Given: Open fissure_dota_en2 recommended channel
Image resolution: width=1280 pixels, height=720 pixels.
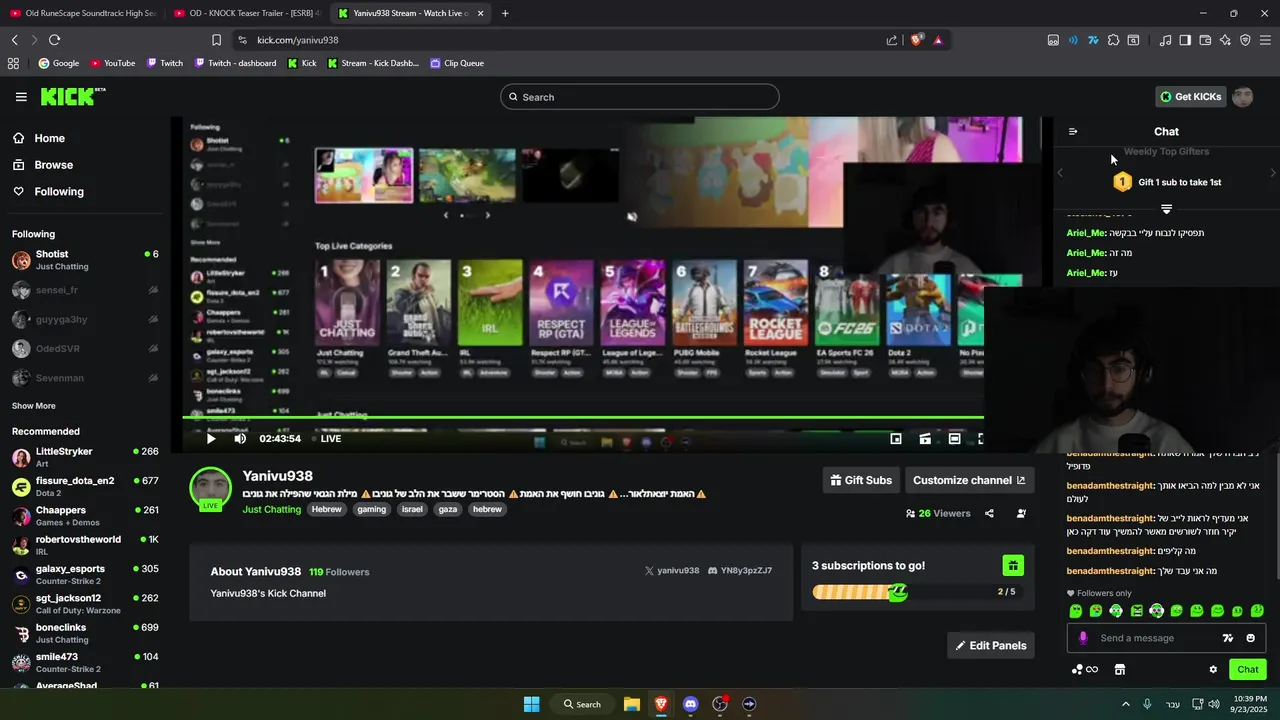Looking at the screenshot, I should 85,486.
